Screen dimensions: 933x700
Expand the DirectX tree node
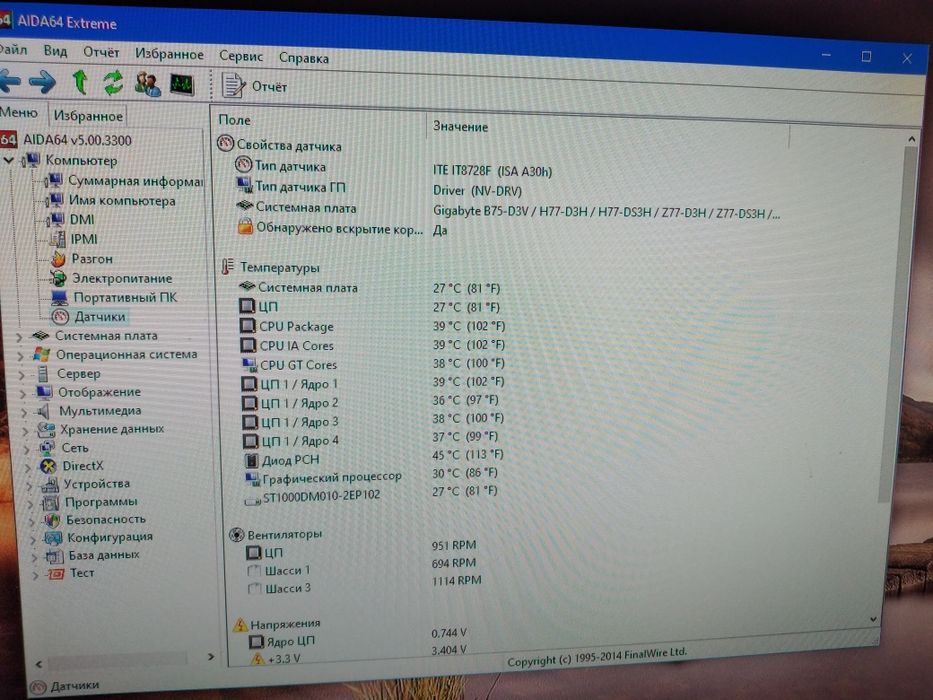27,467
